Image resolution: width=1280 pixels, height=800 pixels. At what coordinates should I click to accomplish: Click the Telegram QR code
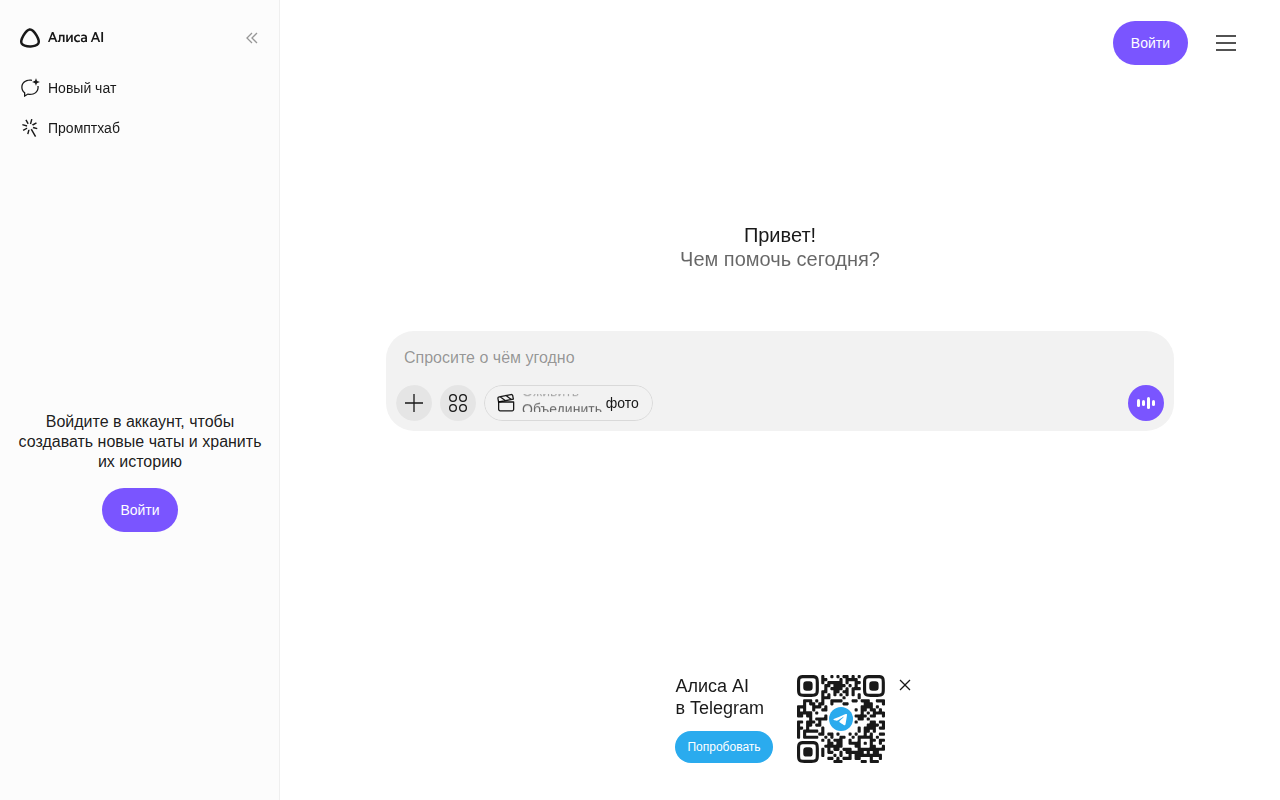(x=841, y=719)
